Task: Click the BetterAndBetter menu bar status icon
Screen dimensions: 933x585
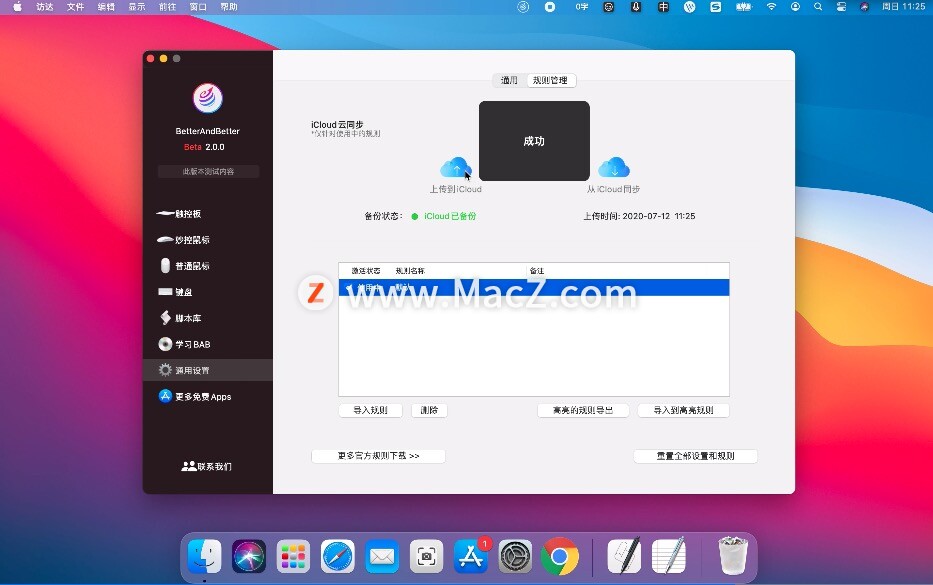Action: pyautogui.click(x=523, y=7)
